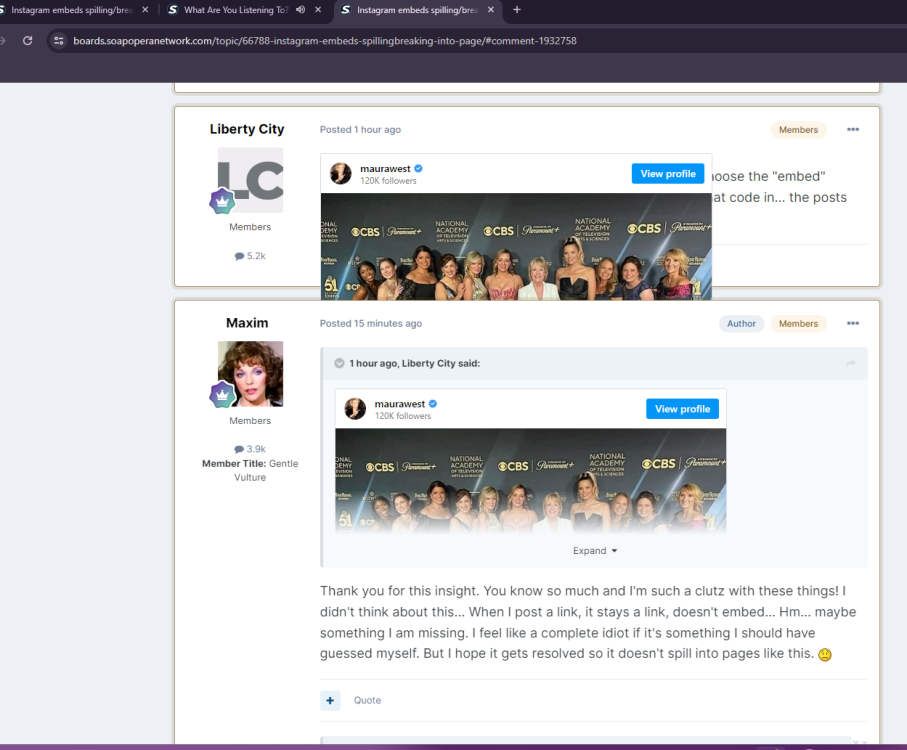Click the browser address bar URL
Viewport: 907px width, 750px height.
click(324, 41)
